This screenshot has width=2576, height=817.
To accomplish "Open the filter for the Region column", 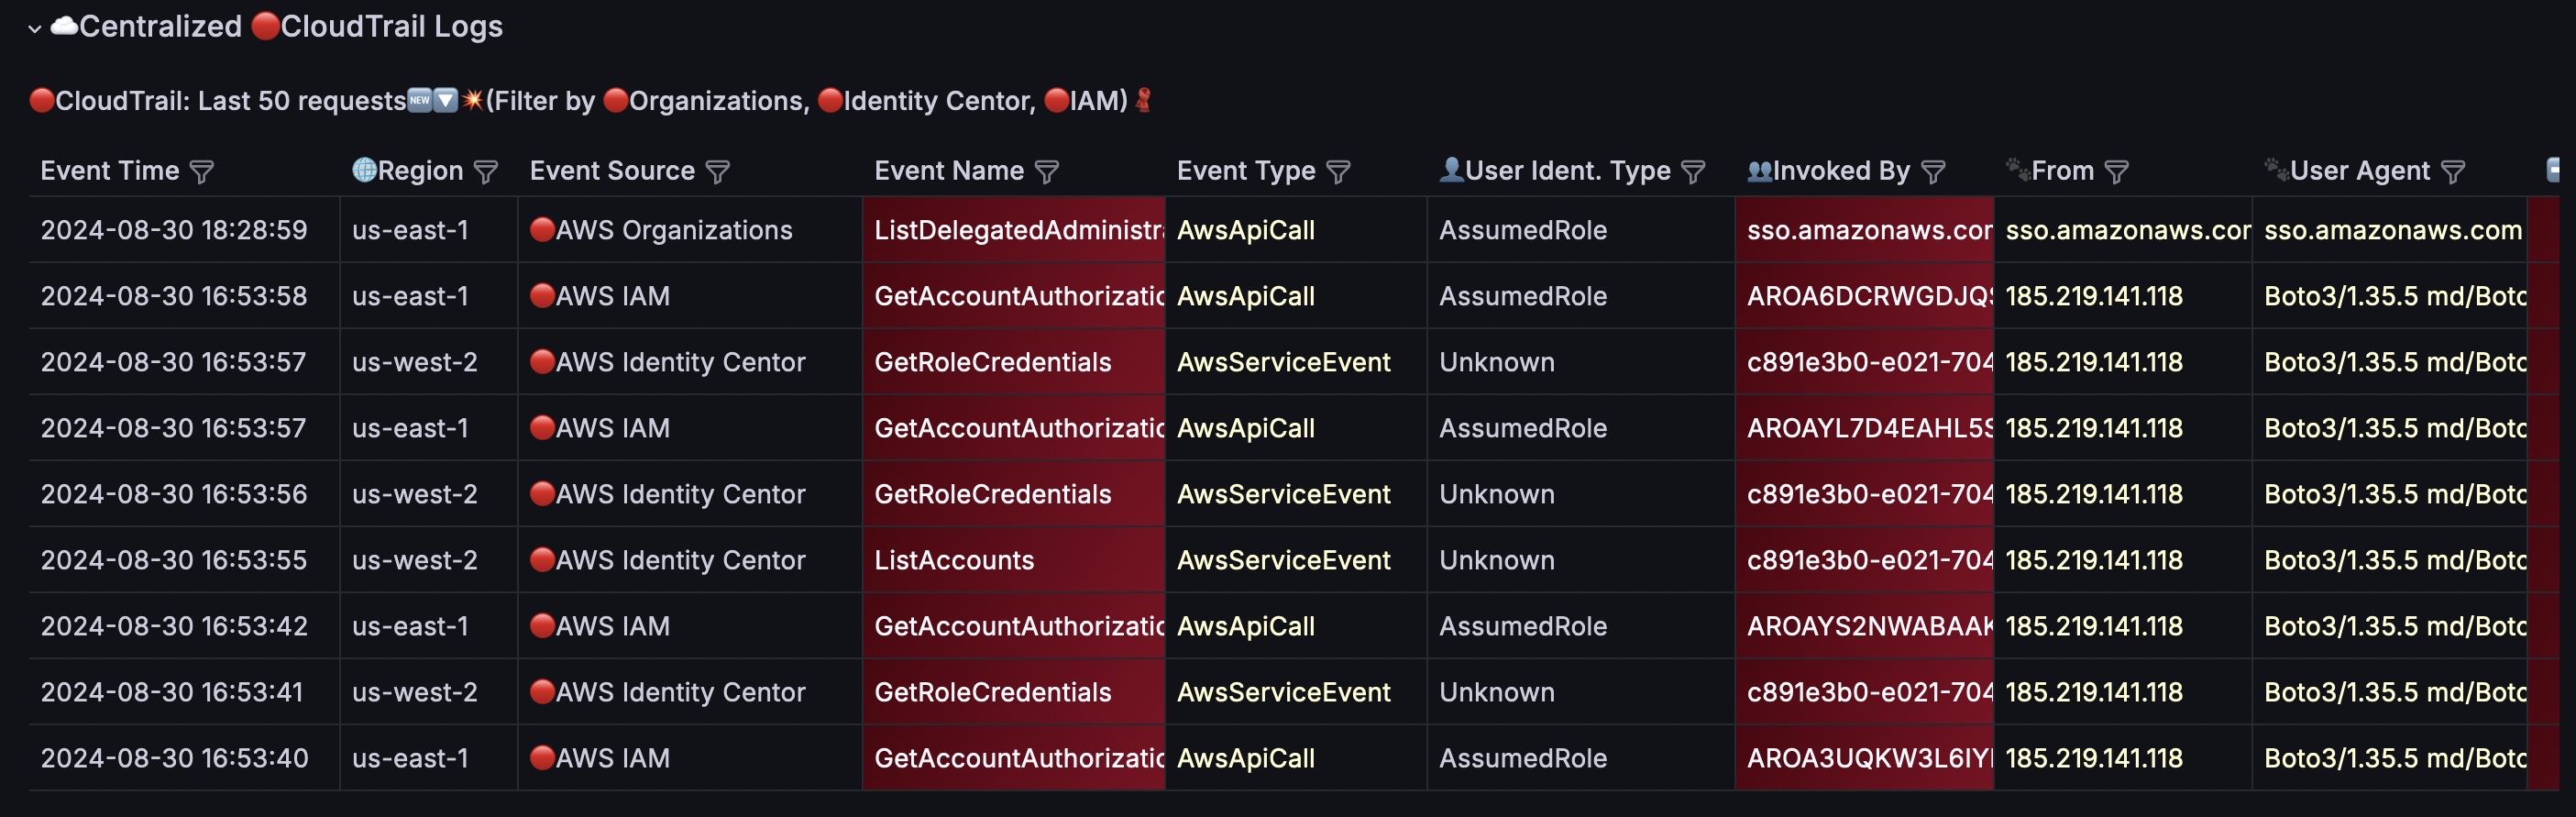I will tap(486, 172).
